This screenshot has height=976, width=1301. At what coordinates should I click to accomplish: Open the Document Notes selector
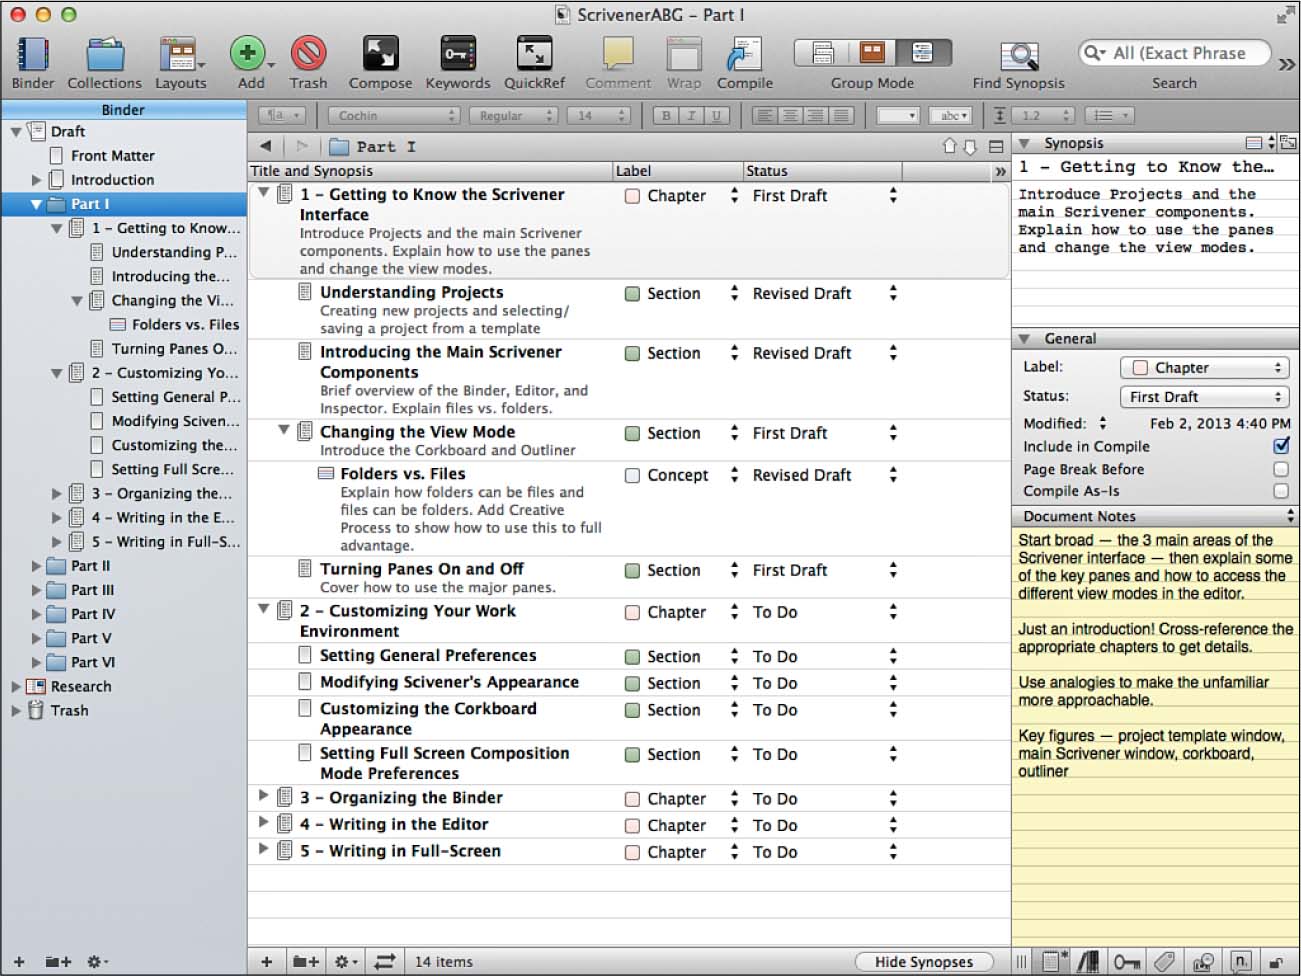coord(1155,516)
